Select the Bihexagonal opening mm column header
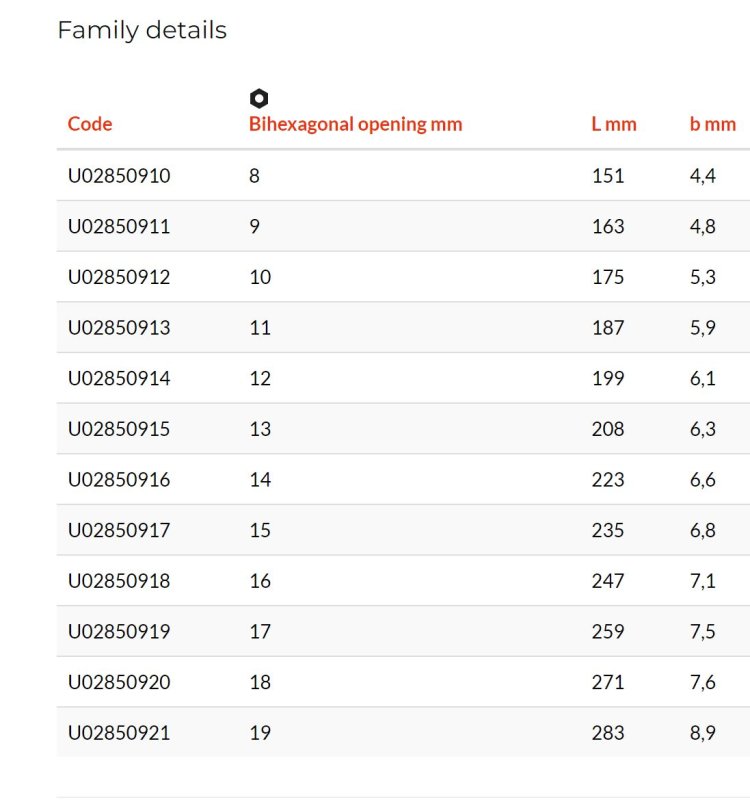 (356, 124)
